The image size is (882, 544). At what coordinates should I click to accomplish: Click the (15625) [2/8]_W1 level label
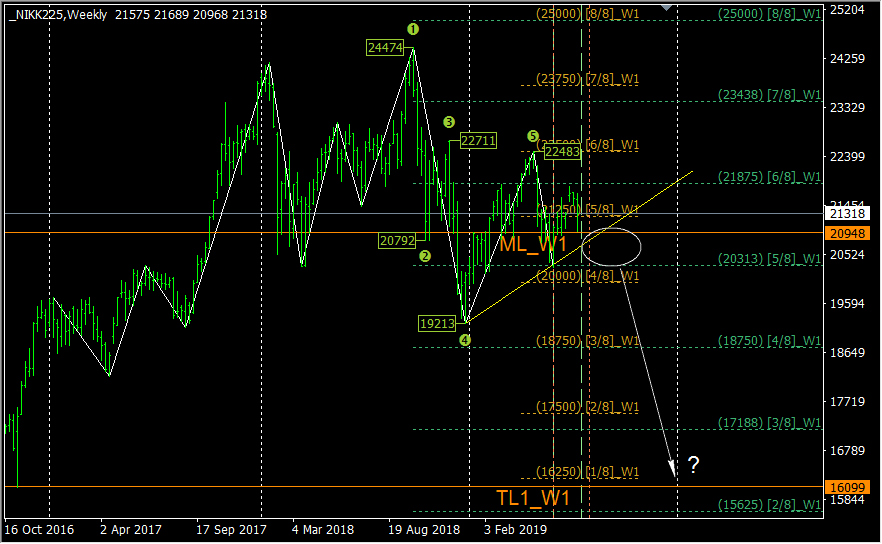770,505
